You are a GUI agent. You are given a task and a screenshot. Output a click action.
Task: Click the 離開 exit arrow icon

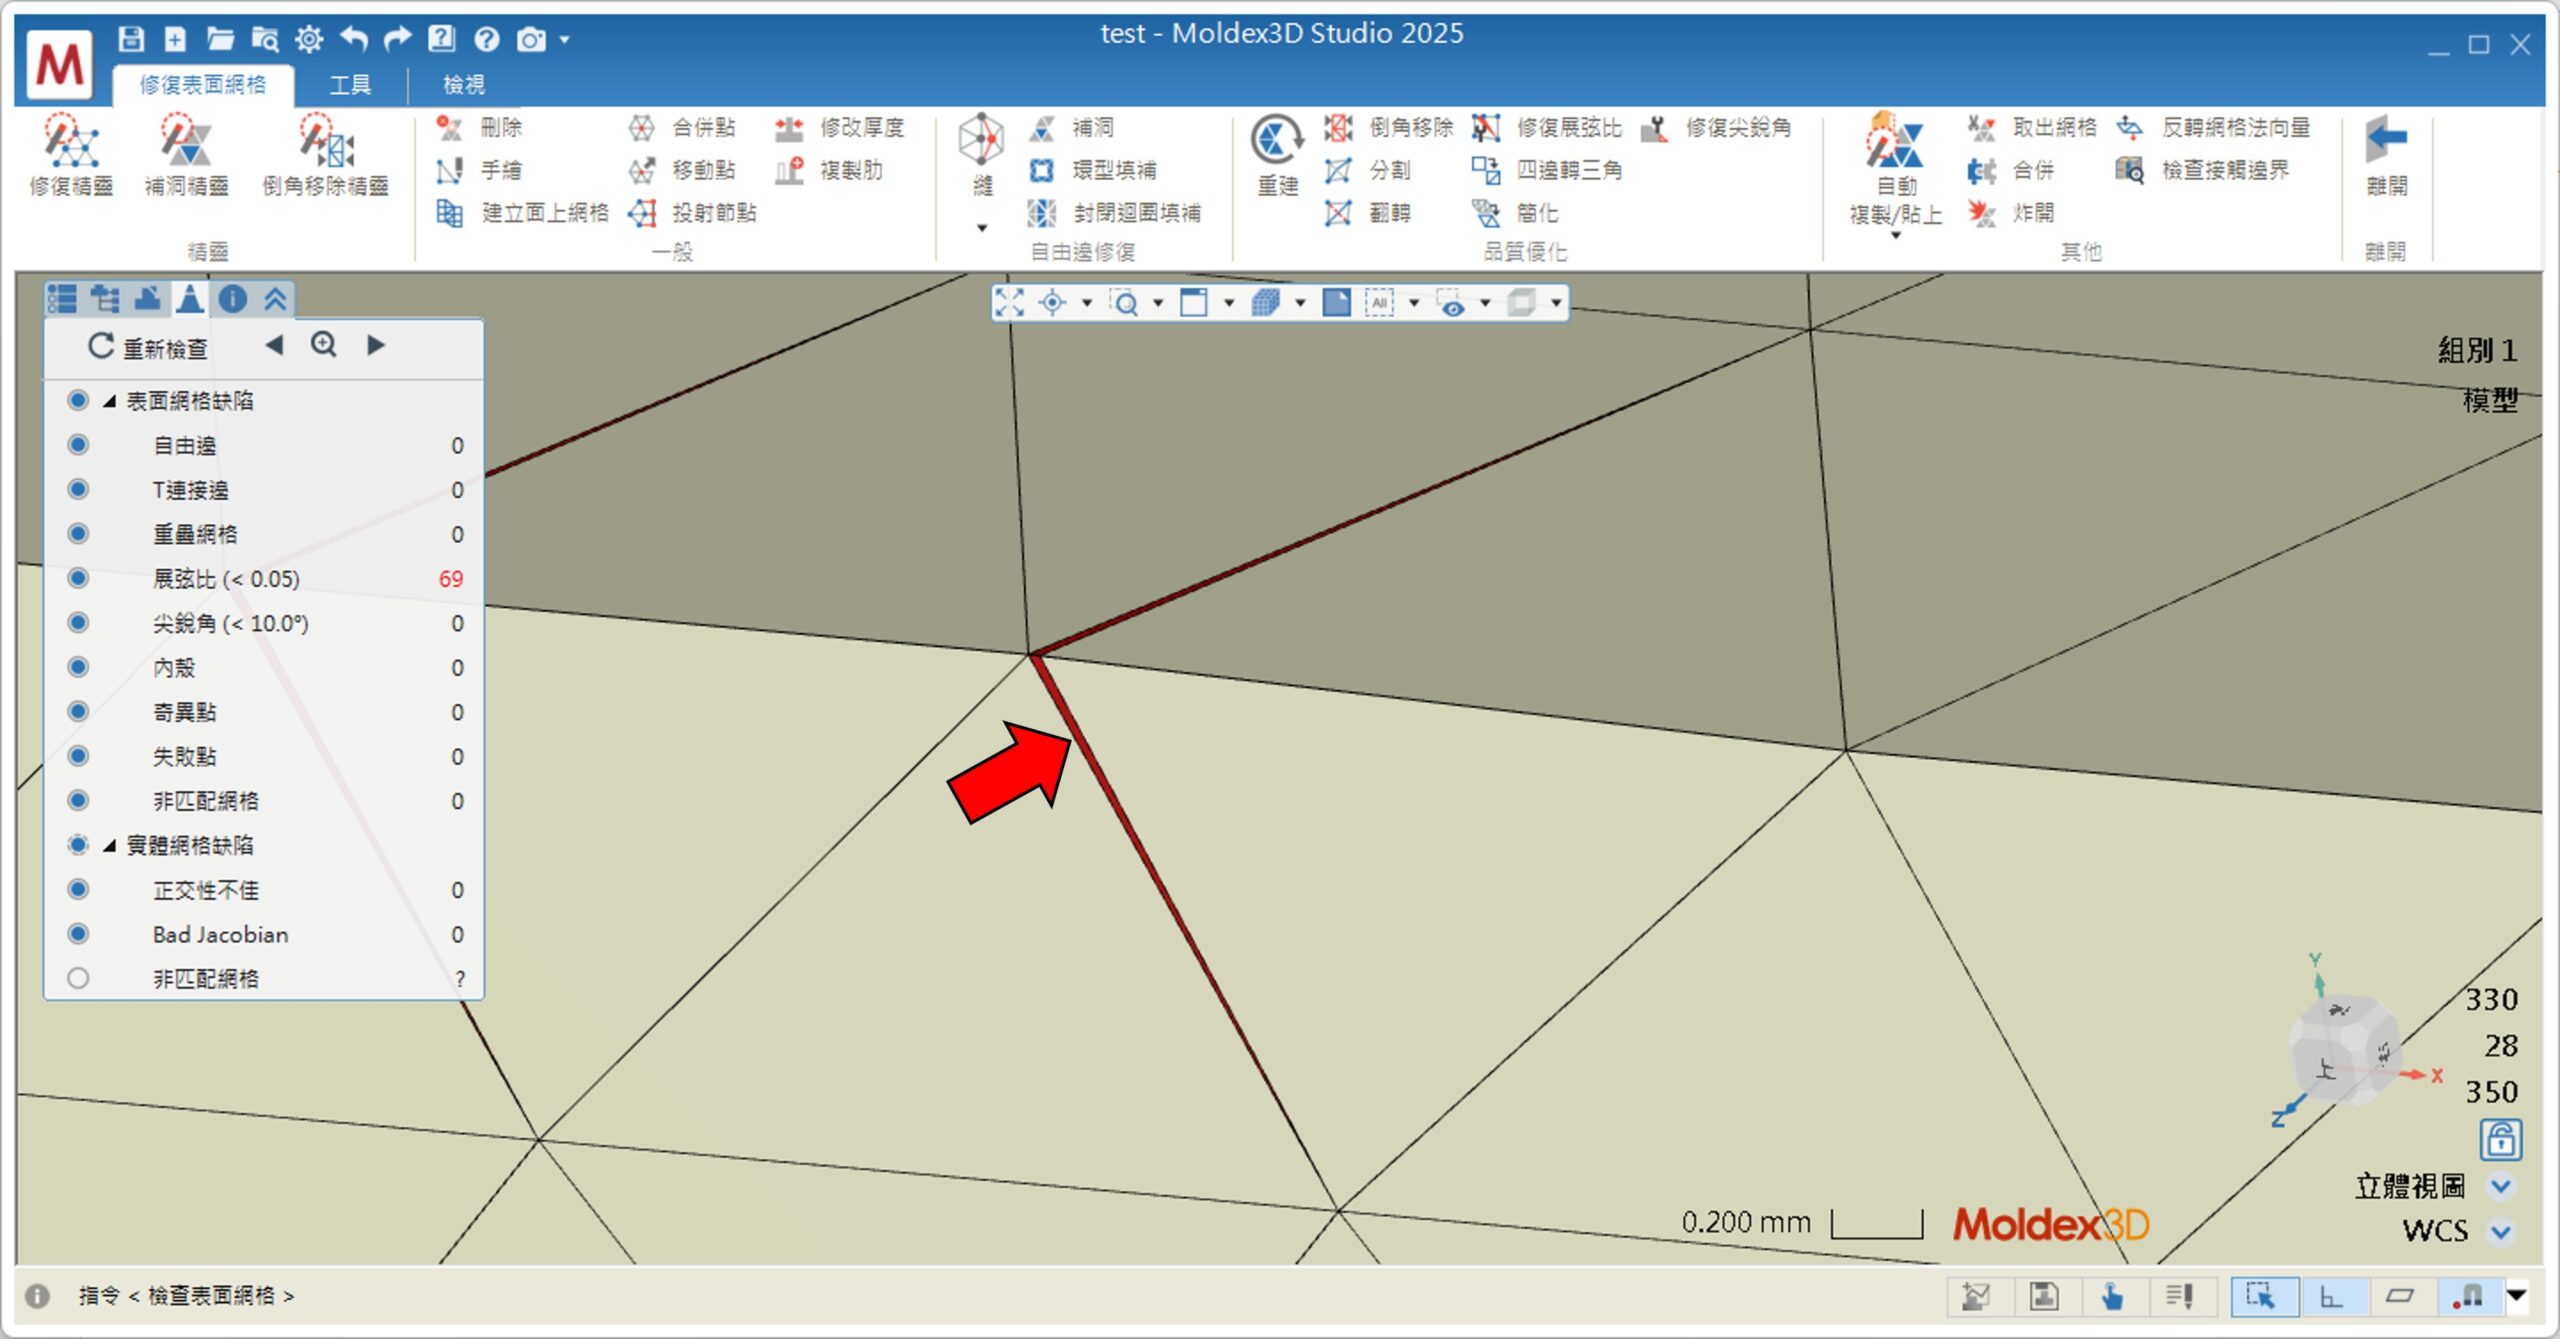pos(2386,140)
